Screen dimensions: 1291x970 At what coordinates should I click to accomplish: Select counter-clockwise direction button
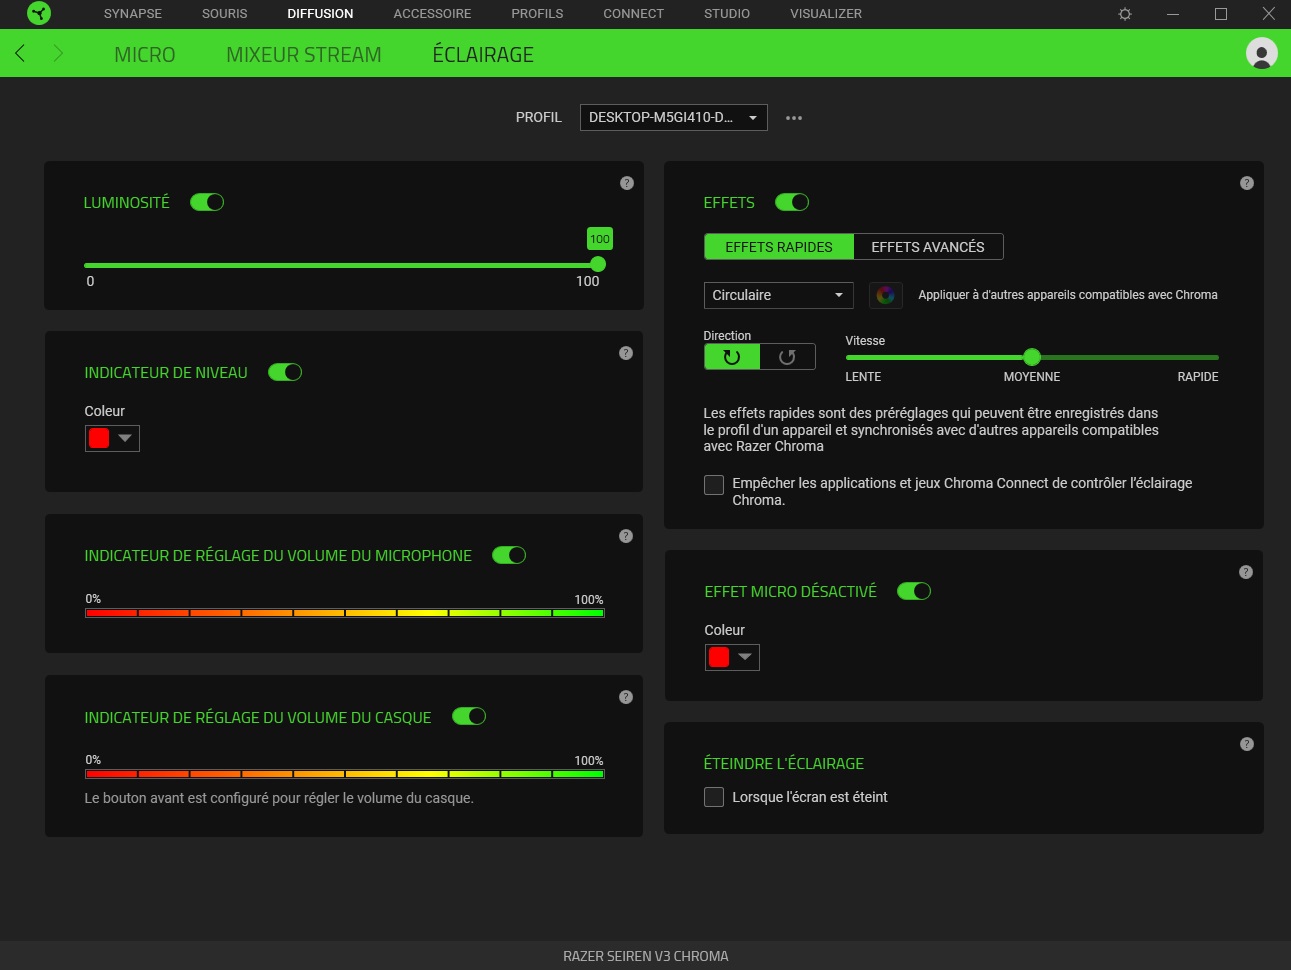pyautogui.click(x=788, y=357)
